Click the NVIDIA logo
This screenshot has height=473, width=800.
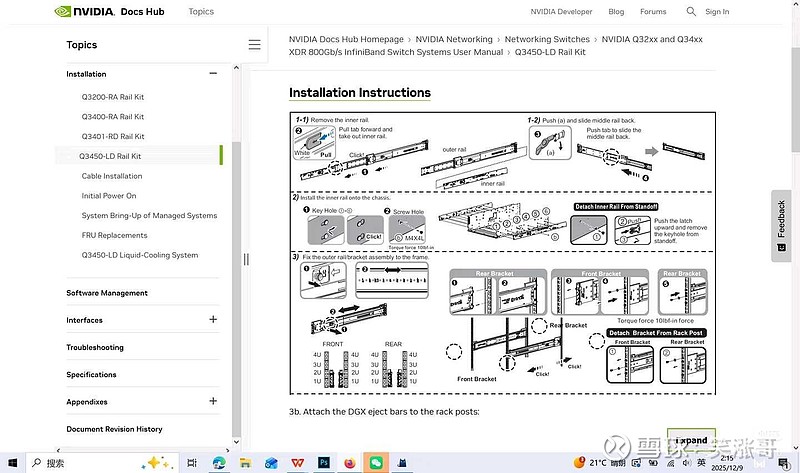point(84,11)
